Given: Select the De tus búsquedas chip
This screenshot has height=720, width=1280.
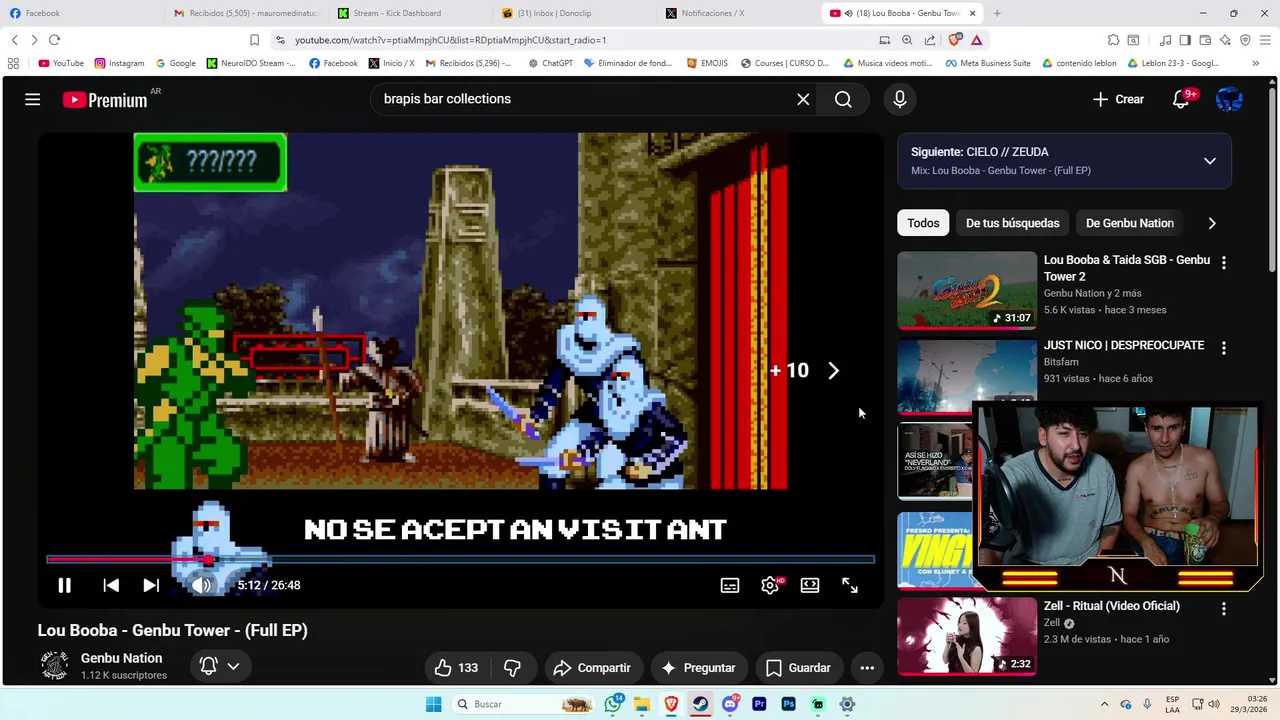Looking at the screenshot, I should coord(1012,223).
